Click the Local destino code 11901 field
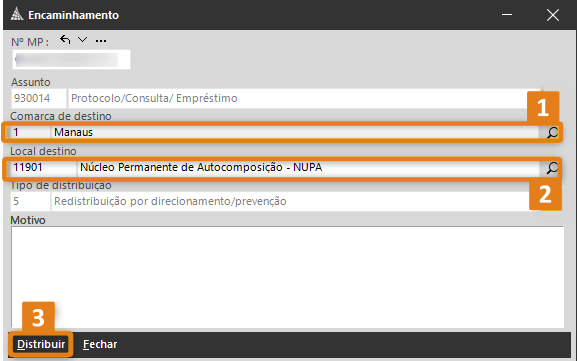The width and height of the screenshot is (577, 361). click(42, 167)
